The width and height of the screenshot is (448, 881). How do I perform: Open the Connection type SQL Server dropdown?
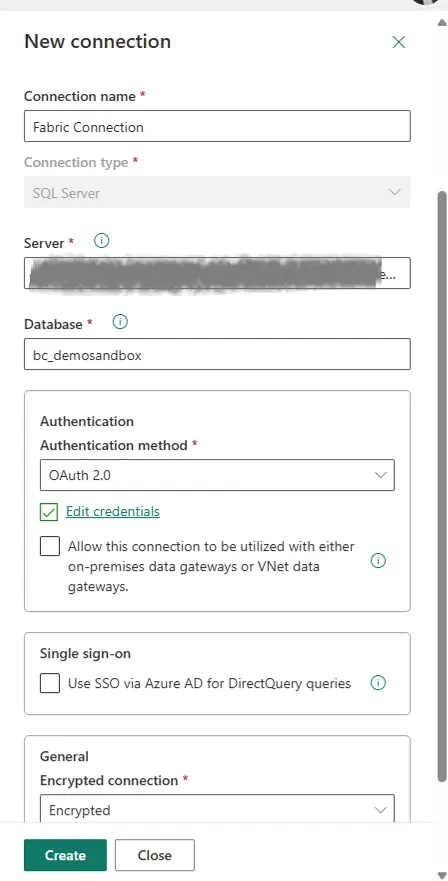217,193
